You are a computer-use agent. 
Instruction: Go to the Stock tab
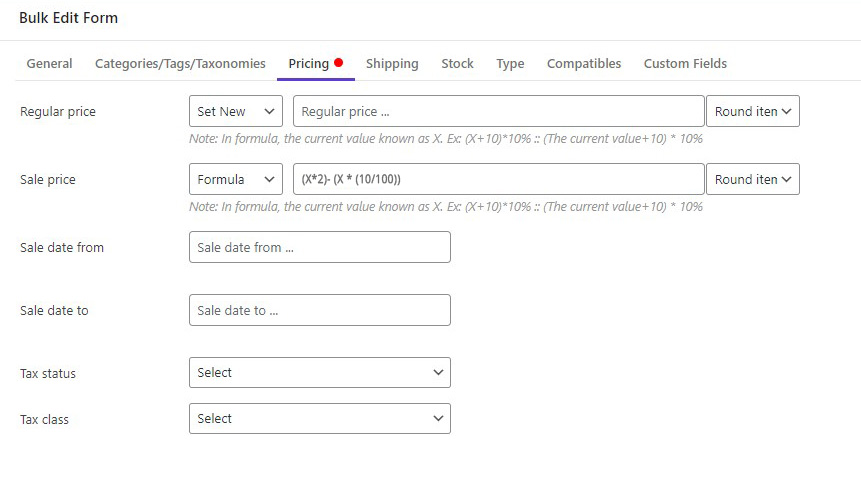click(x=457, y=64)
